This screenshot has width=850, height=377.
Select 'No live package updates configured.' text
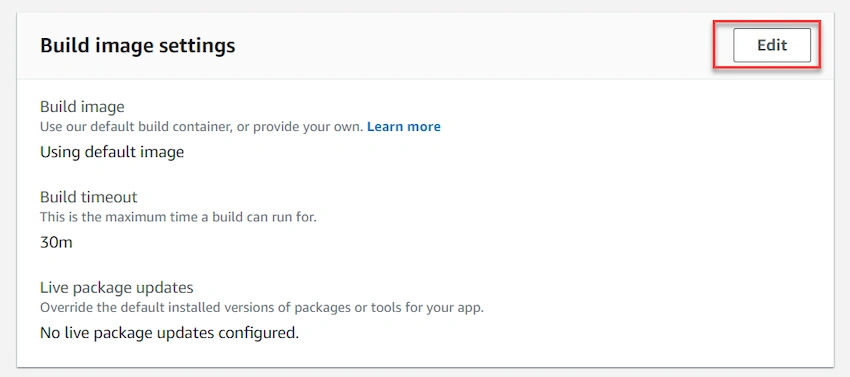pos(170,332)
